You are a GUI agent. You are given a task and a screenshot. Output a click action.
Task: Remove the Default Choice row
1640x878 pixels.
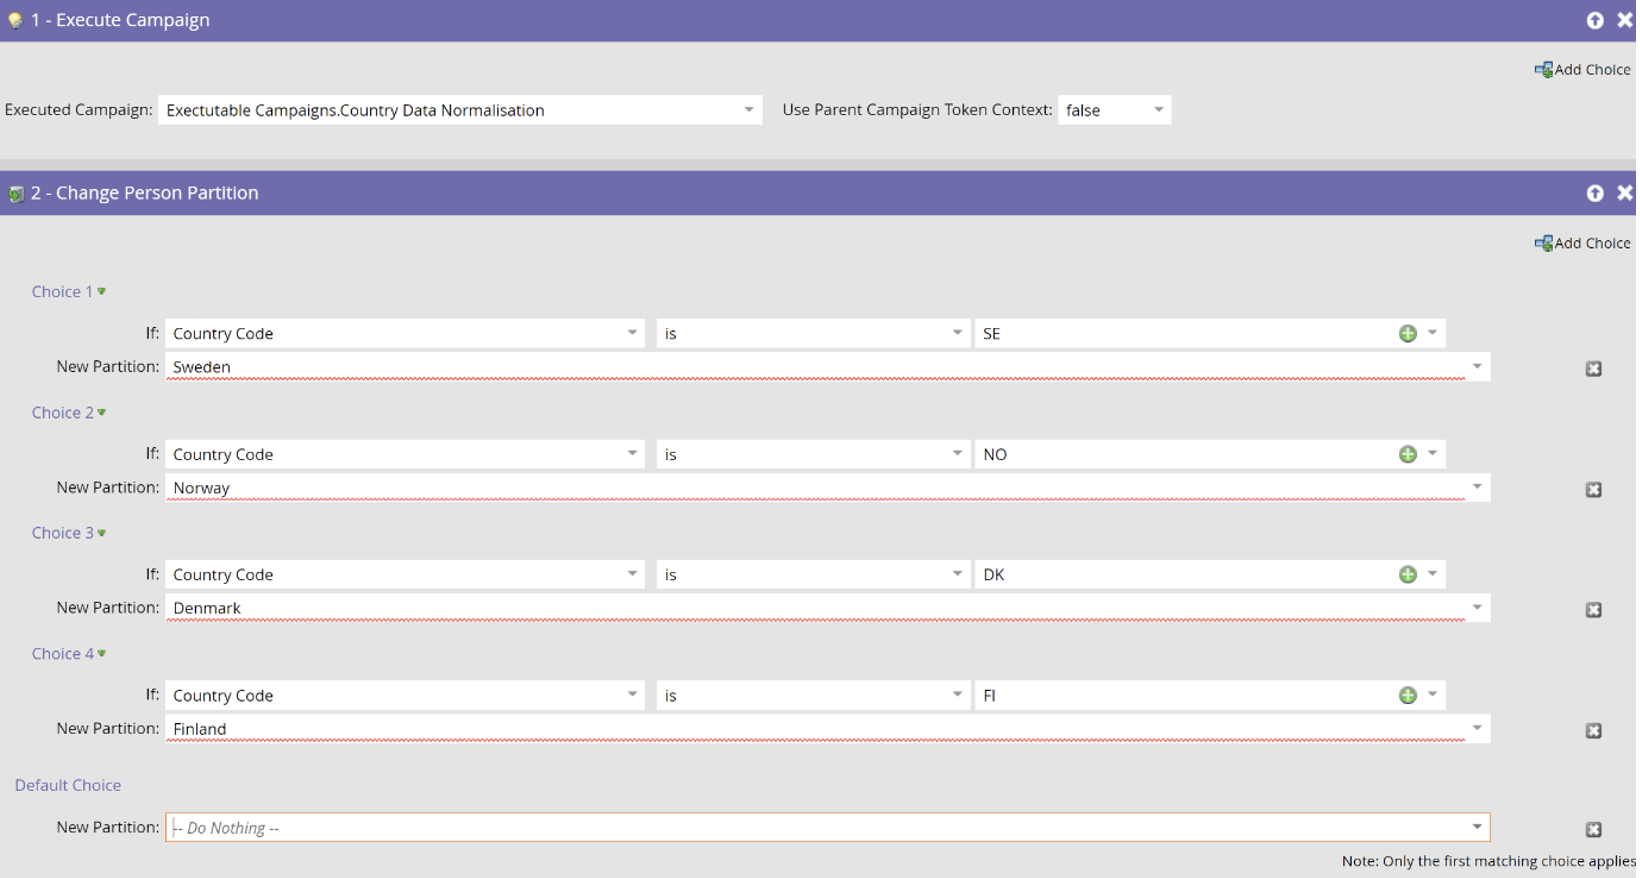pyautogui.click(x=1594, y=830)
